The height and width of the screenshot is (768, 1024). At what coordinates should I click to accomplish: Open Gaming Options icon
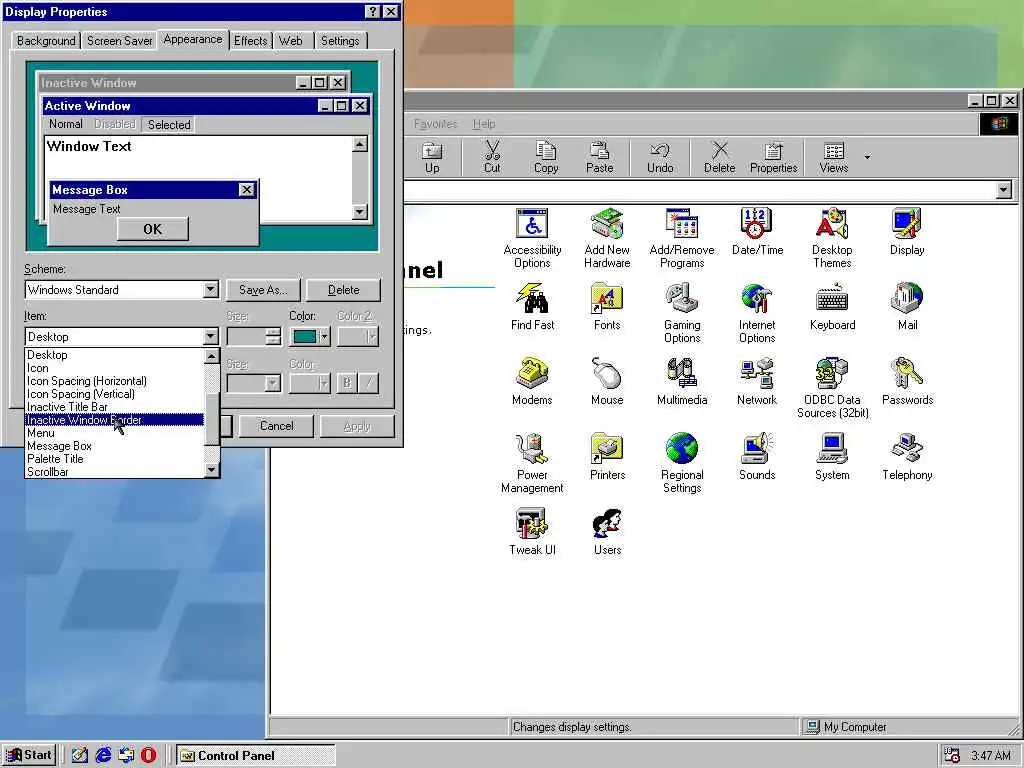[x=682, y=313]
